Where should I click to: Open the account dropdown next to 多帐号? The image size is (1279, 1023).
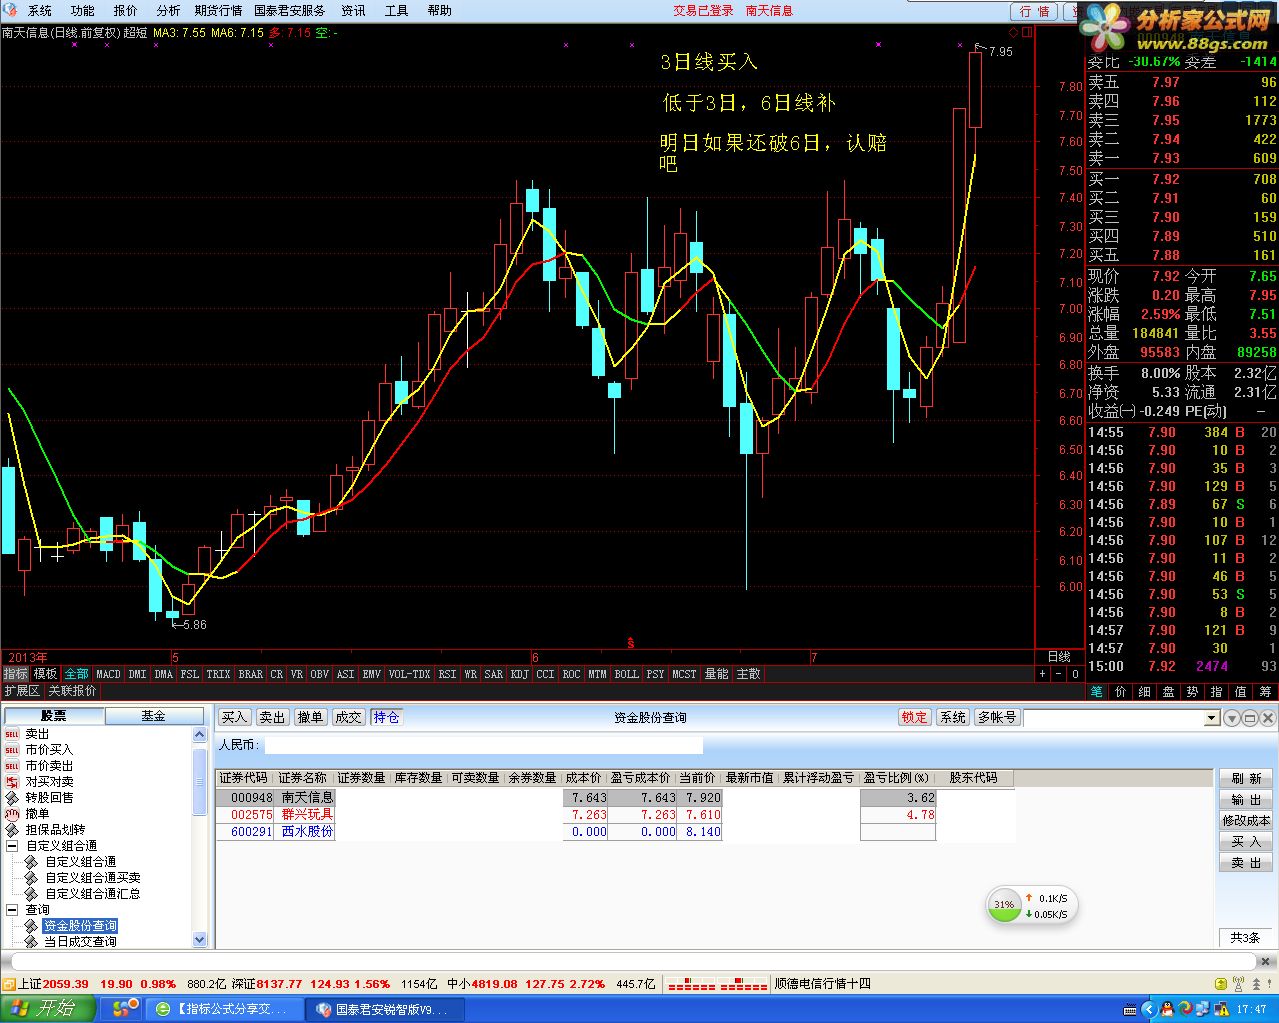pyautogui.click(x=1212, y=718)
